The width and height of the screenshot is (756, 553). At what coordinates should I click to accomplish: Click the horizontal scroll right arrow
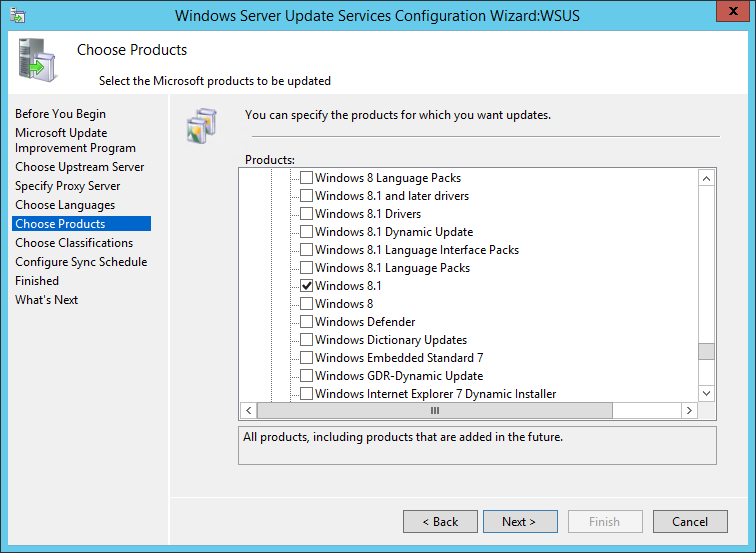pos(689,410)
